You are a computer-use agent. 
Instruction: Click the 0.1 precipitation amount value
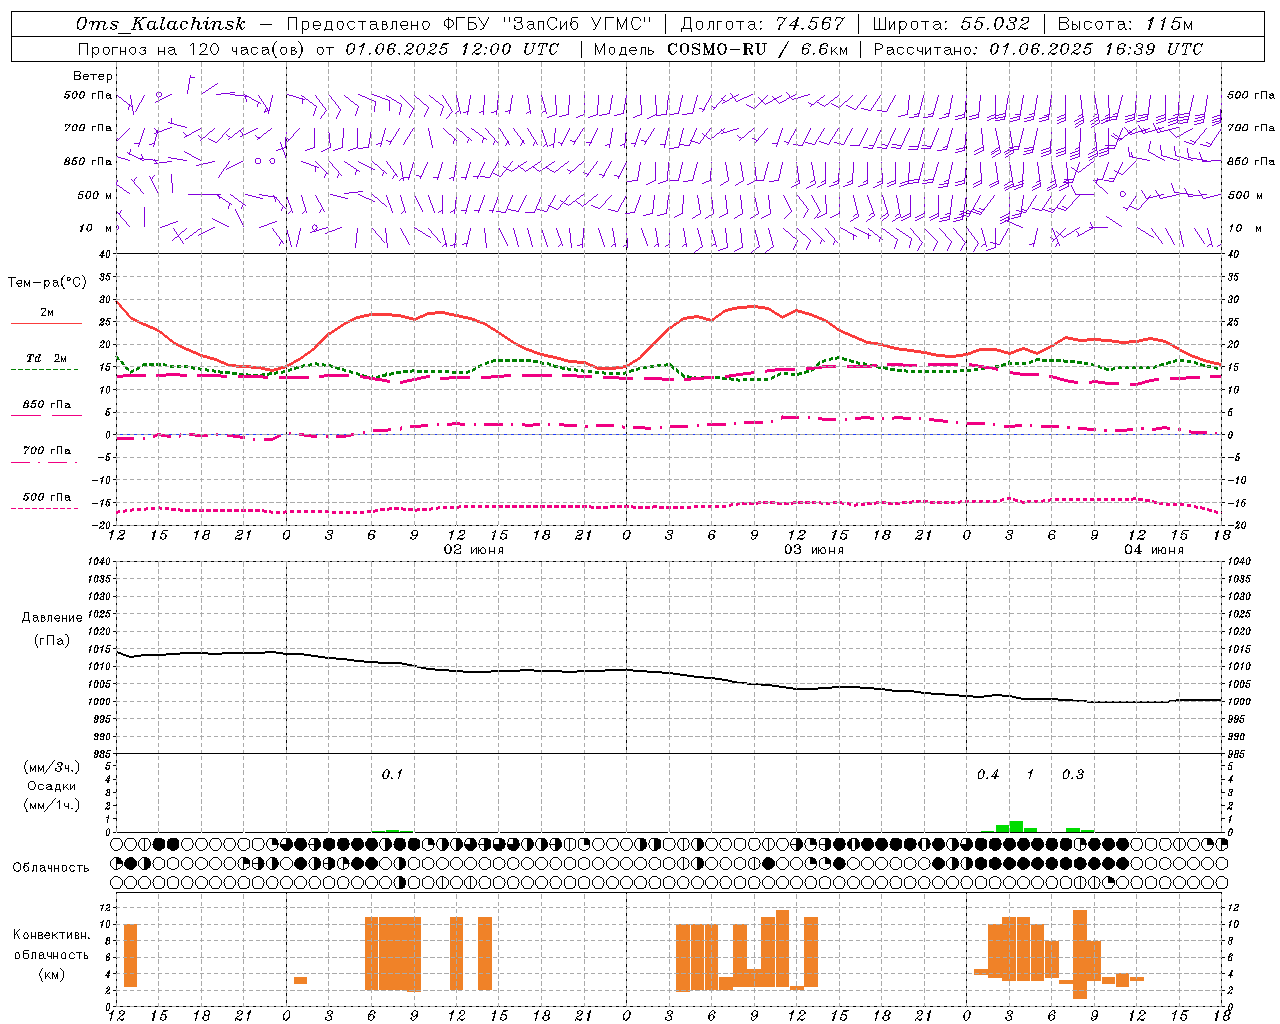[392, 774]
